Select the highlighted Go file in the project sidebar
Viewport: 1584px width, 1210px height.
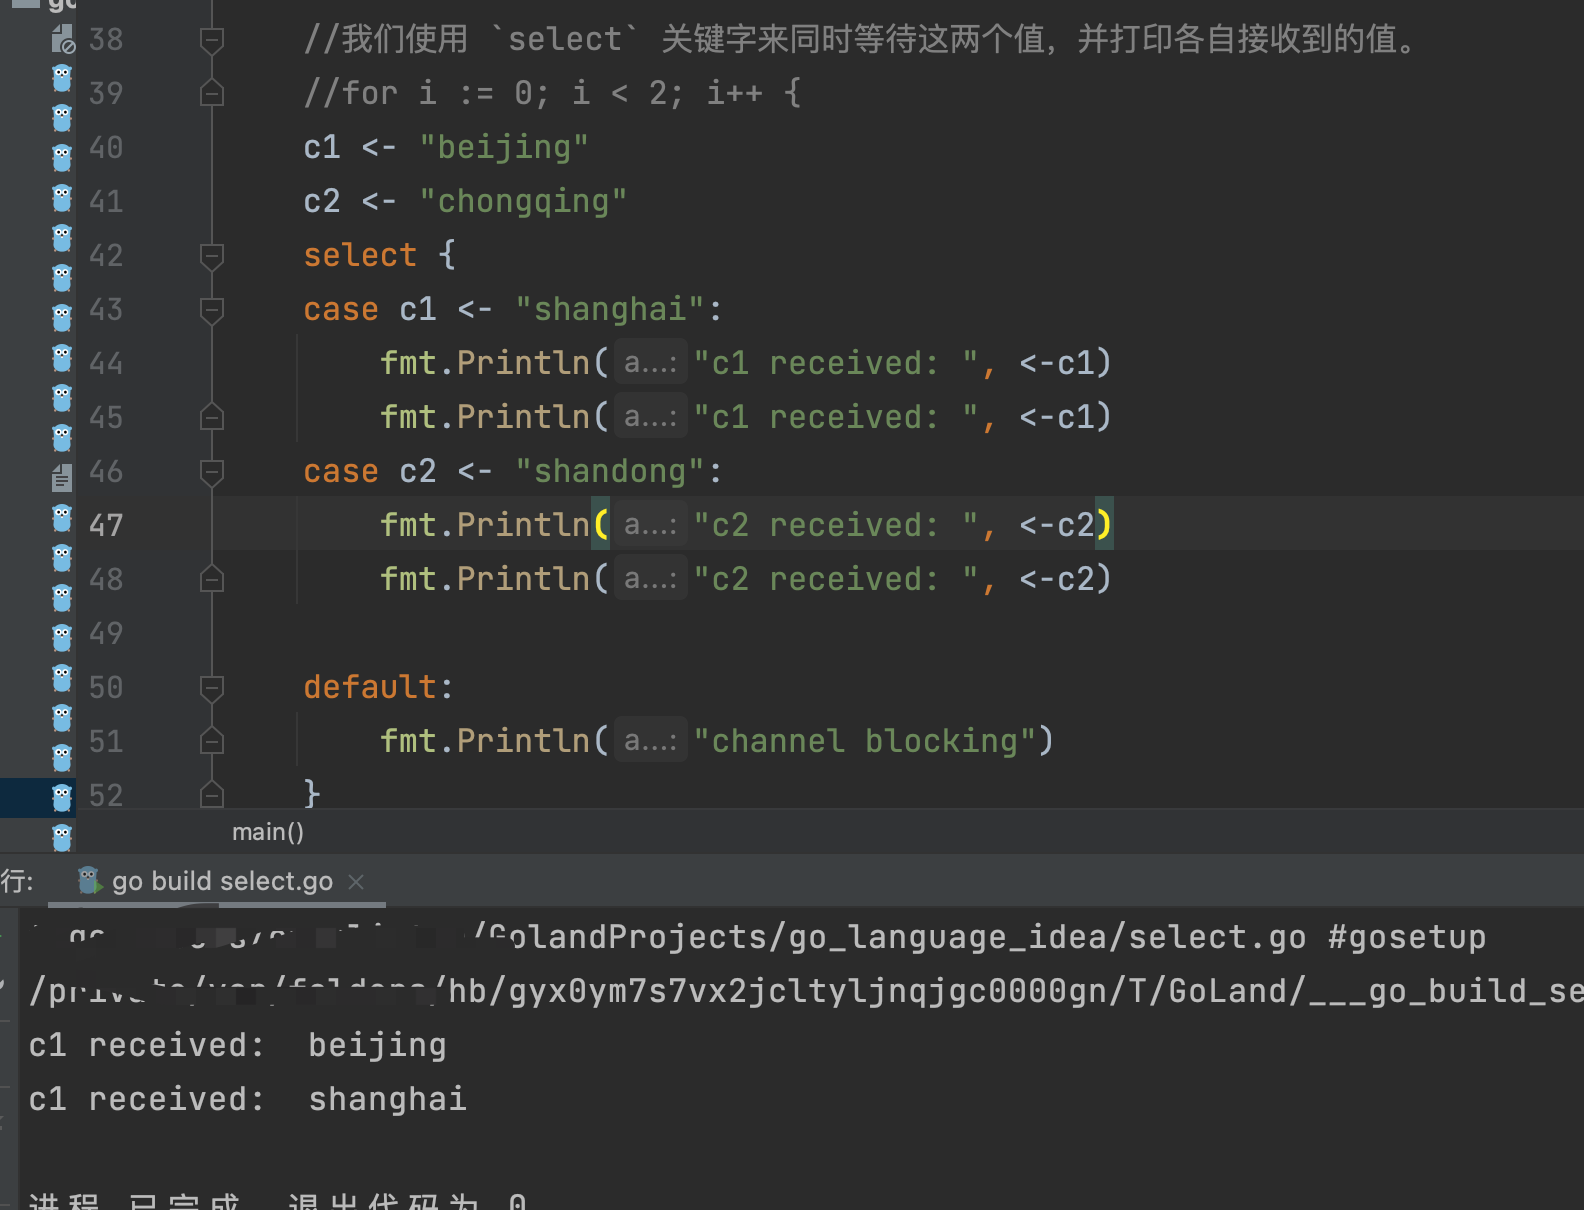tap(62, 797)
